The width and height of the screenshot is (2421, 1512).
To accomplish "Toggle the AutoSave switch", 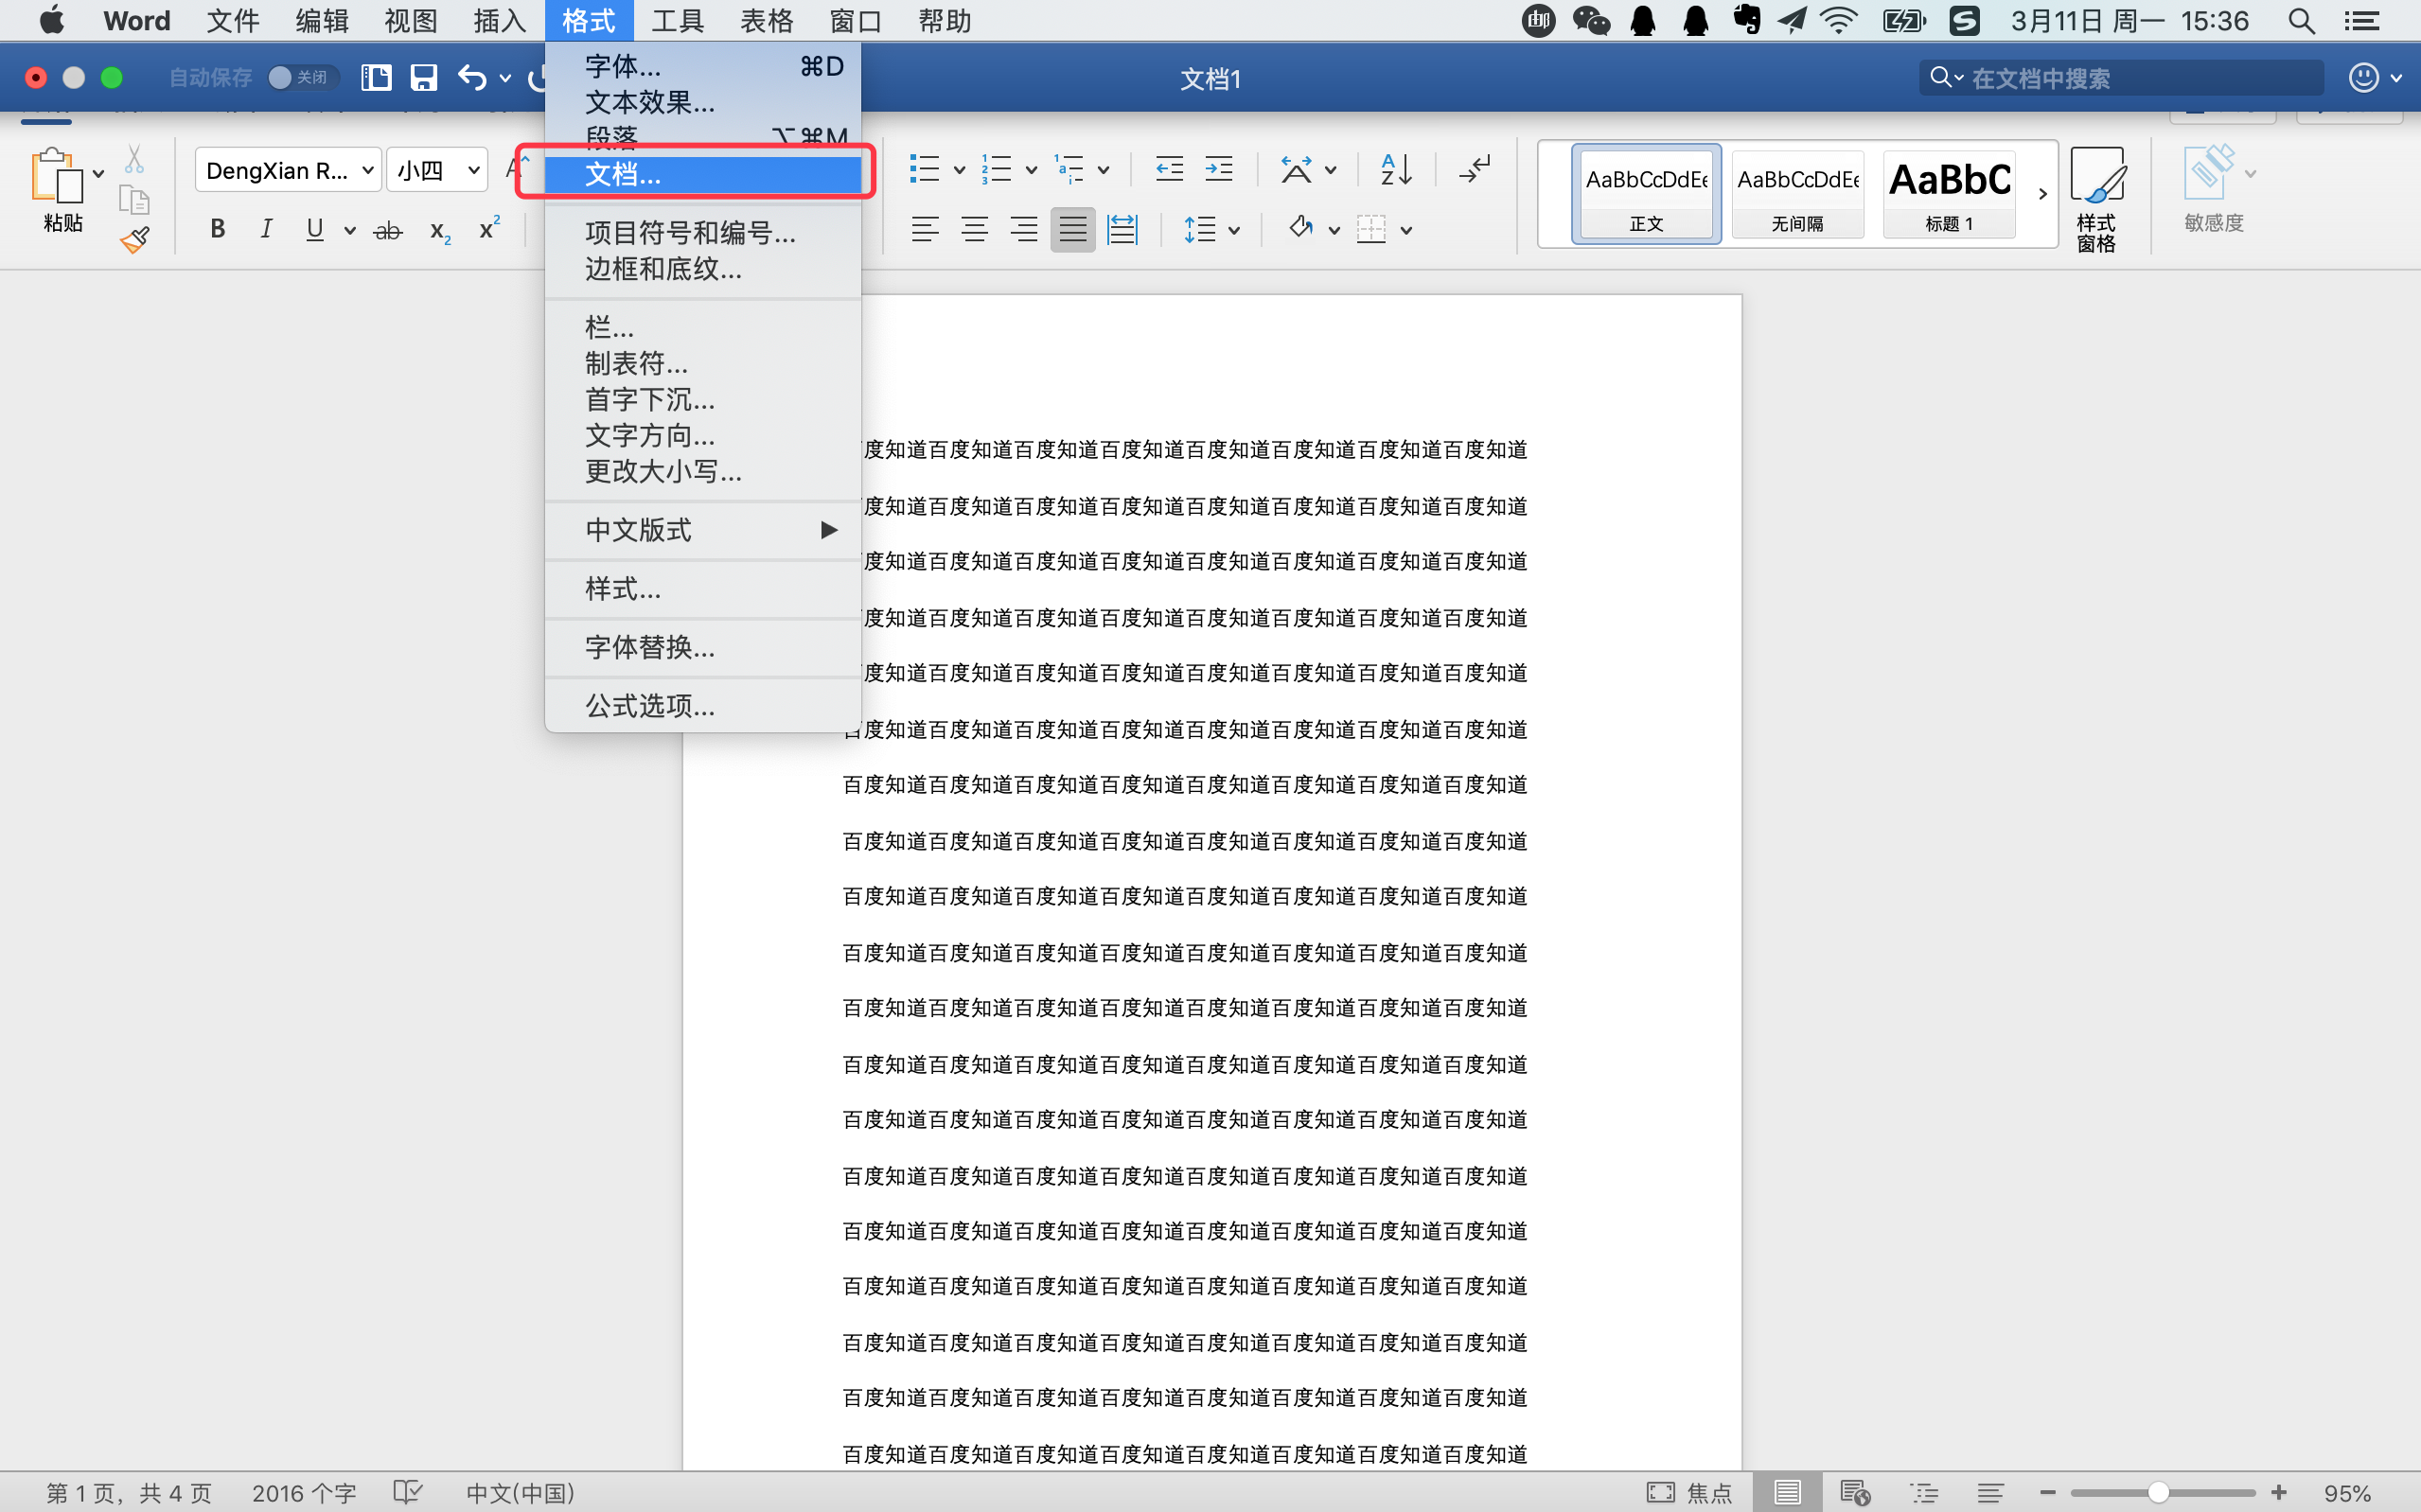I will click(x=301, y=78).
